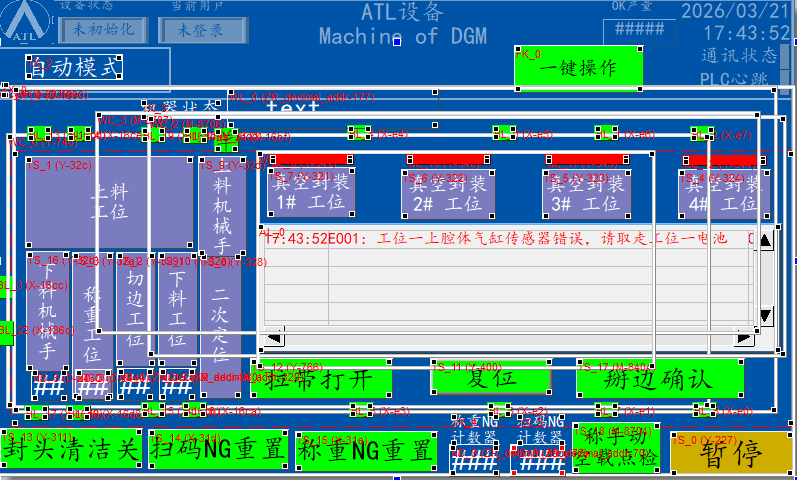Toggle the 光幕打开 light curtain switch

(322, 379)
